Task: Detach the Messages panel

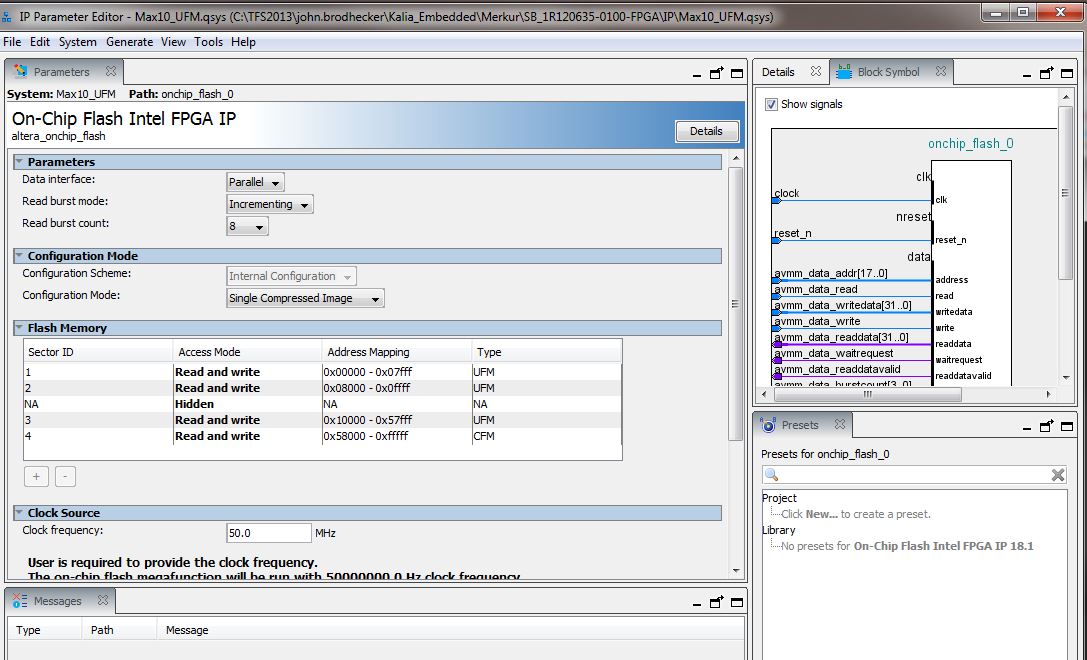Action: 716,601
